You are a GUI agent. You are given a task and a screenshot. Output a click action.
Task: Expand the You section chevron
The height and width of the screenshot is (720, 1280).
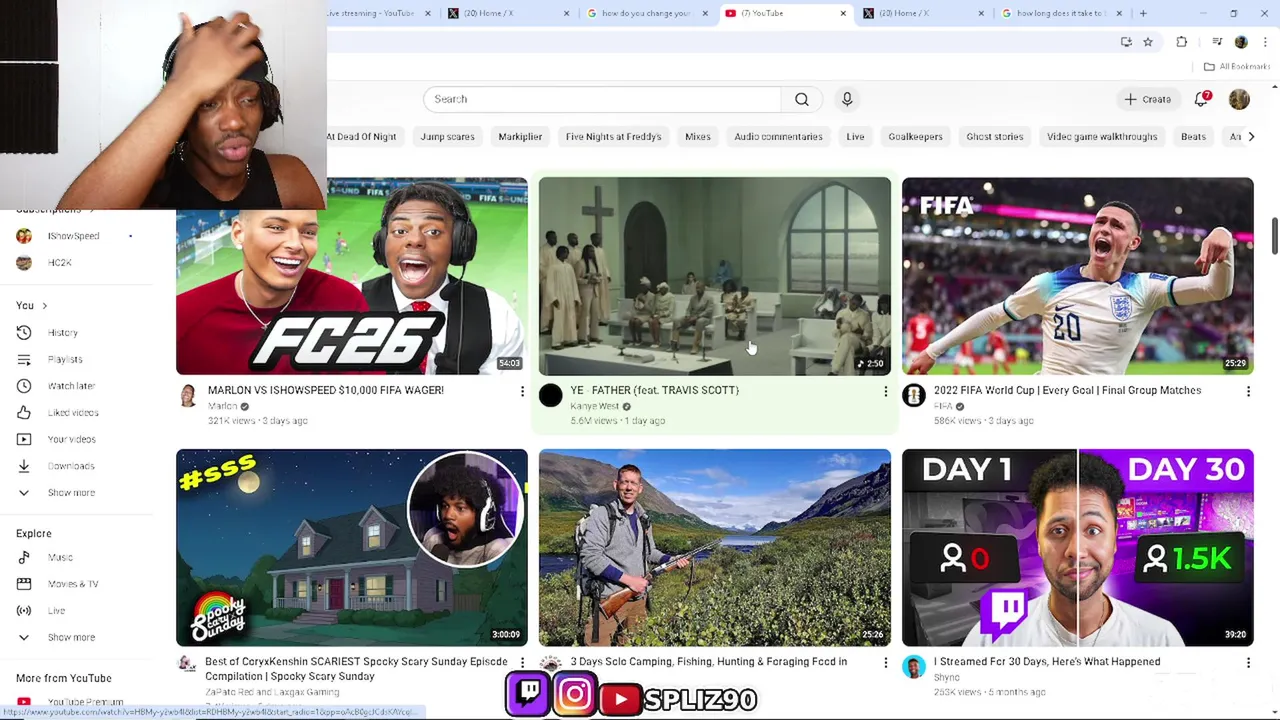click(44, 306)
